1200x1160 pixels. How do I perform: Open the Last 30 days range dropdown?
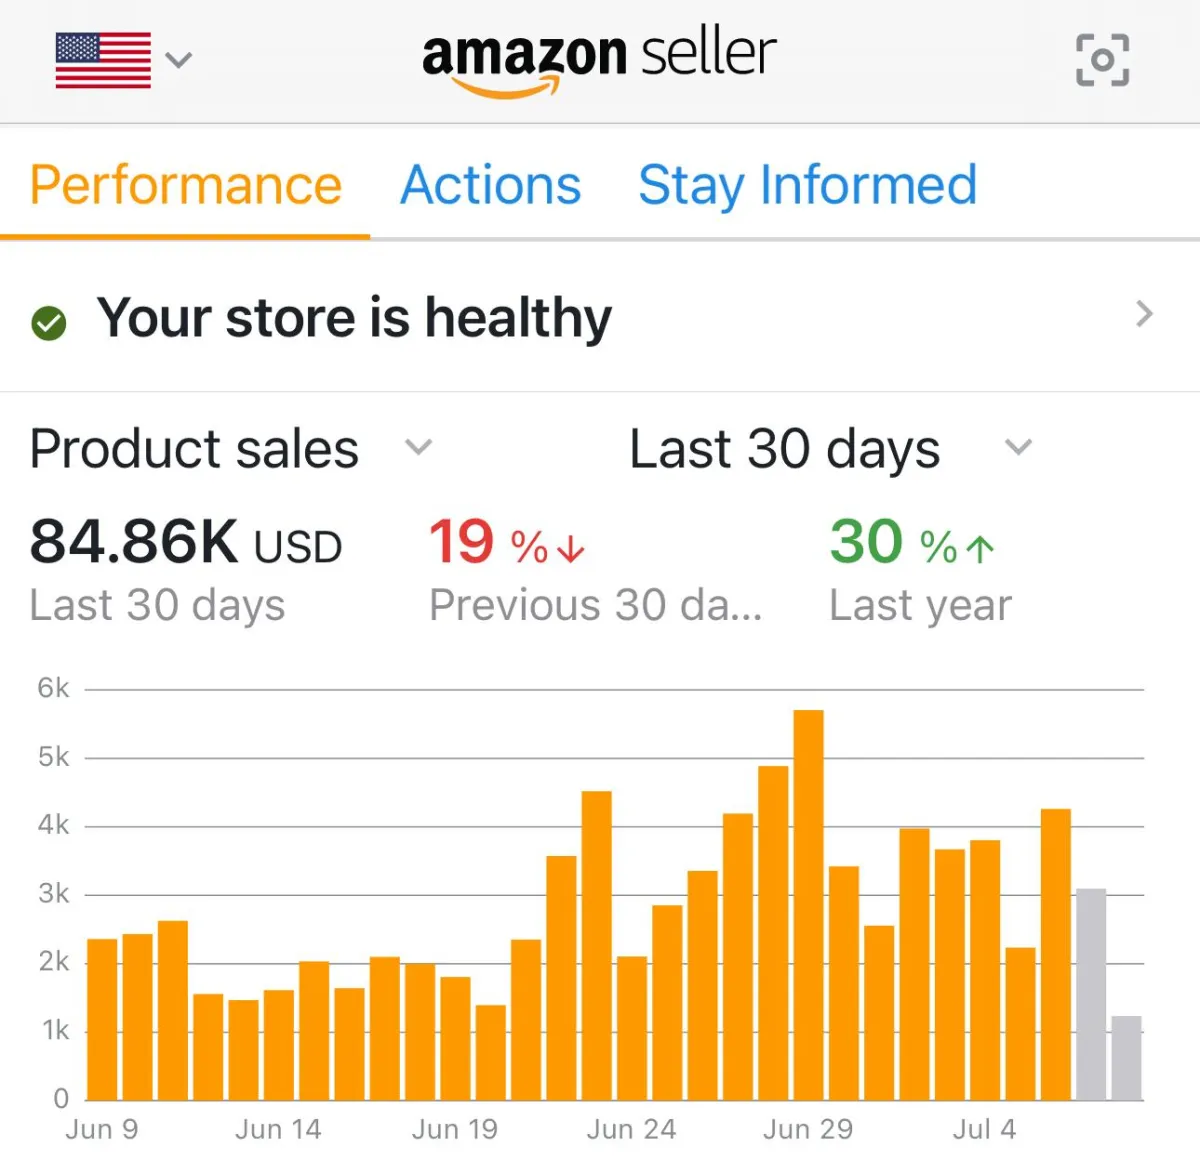pos(830,448)
